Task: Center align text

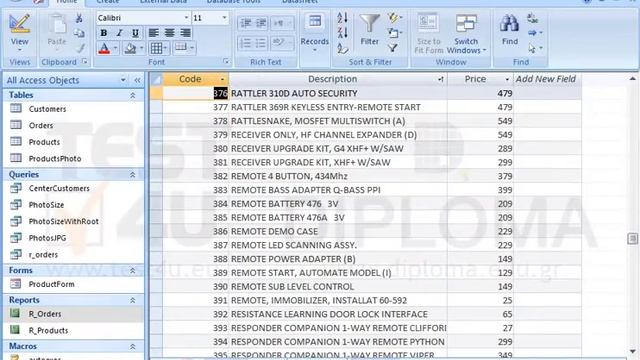Action: click(x=169, y=33)
